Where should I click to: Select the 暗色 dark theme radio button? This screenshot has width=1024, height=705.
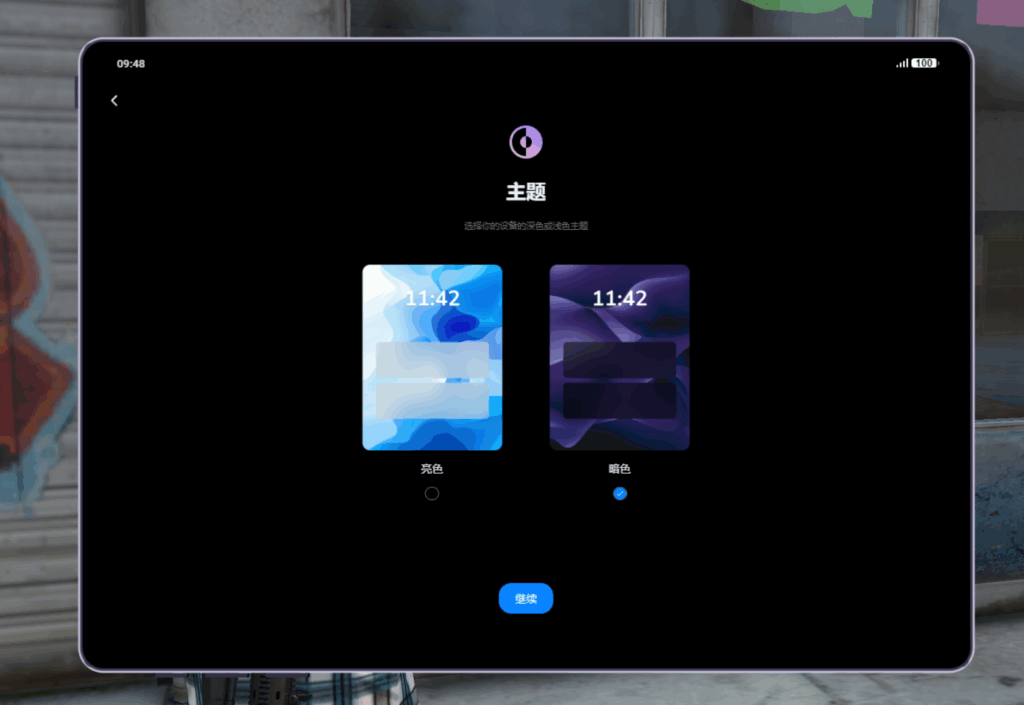tap(620, 494)
